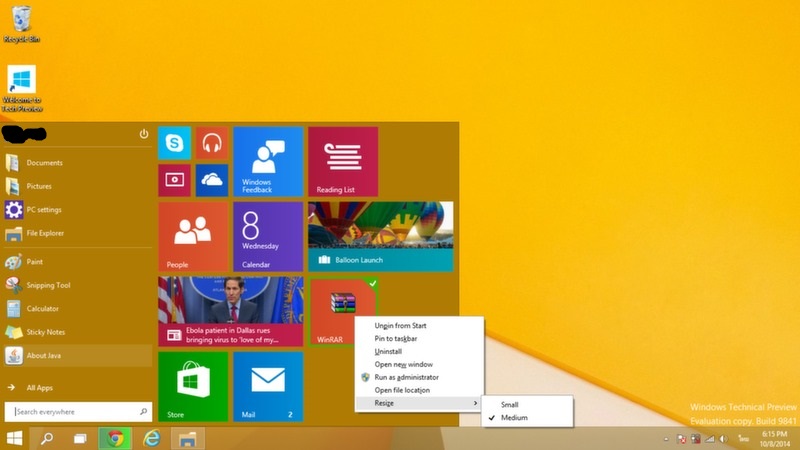Open the Video tile
This screenshot has width=800, height=450.
pyautogui.click(x=174, y=180)
